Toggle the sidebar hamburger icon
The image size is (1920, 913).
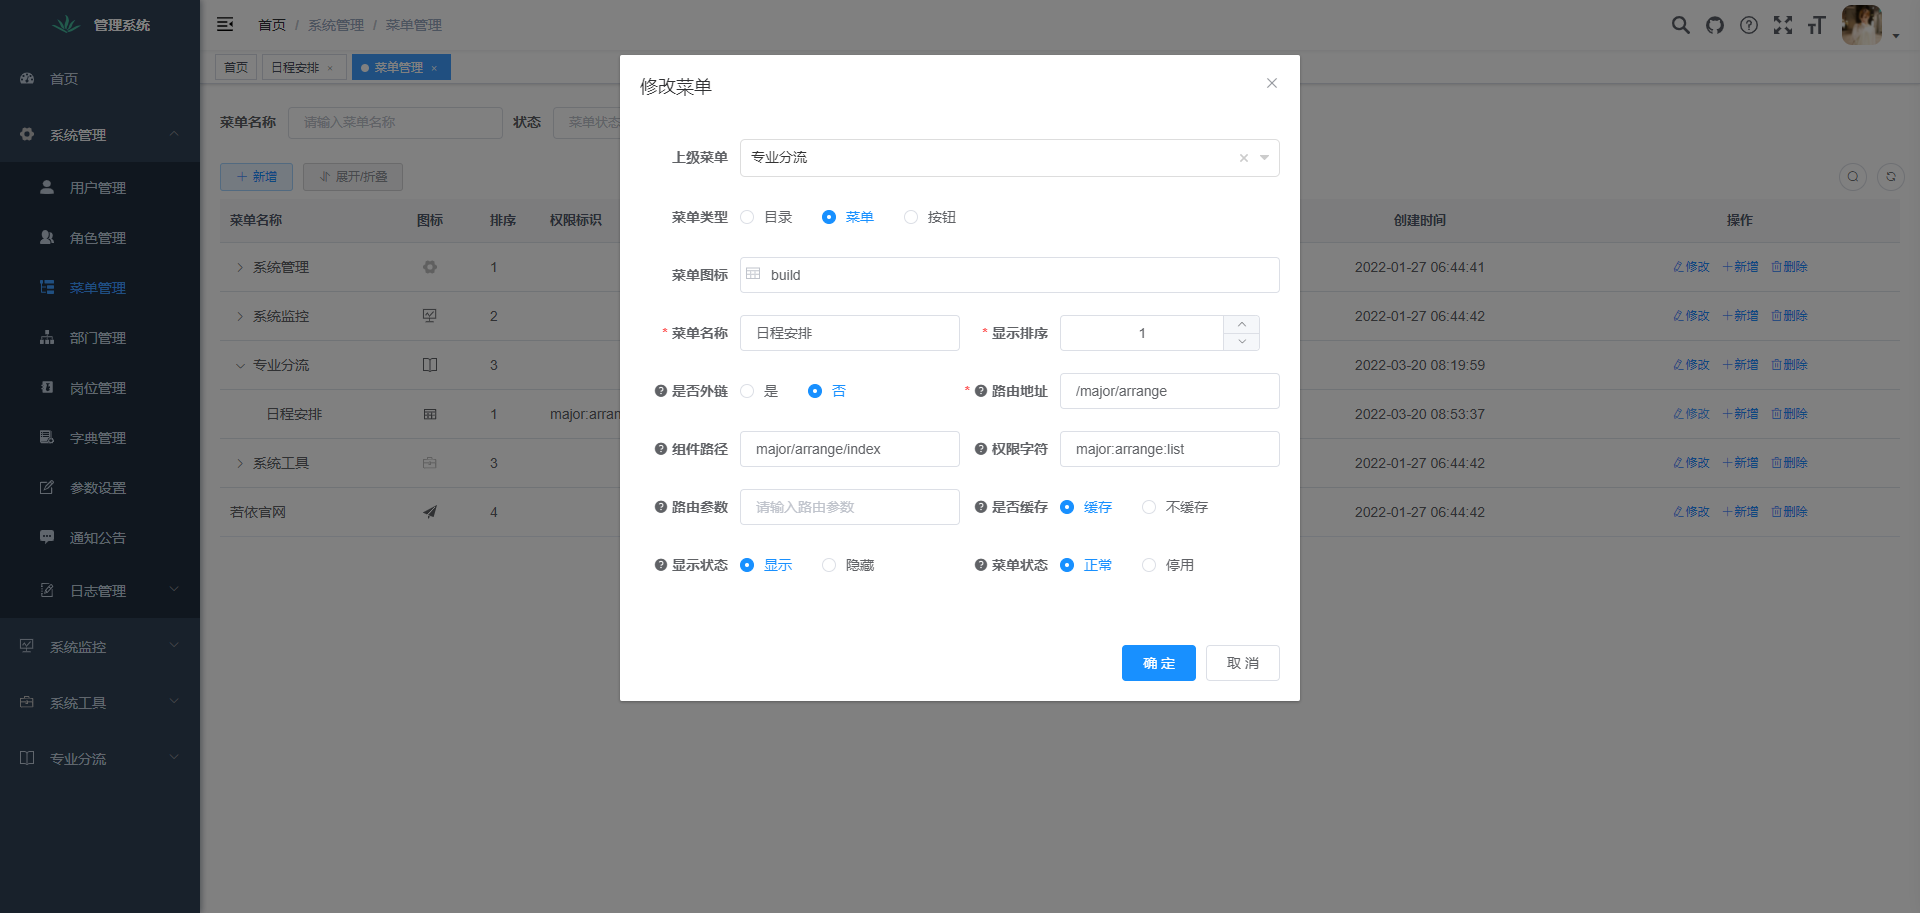coord(225,24)
